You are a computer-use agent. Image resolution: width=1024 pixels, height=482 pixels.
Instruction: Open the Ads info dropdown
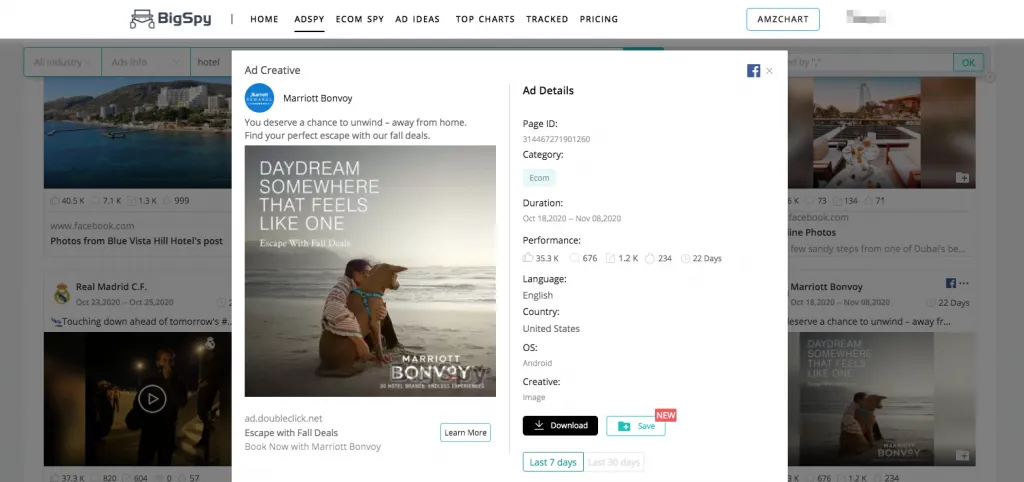[x=146, y=62]
